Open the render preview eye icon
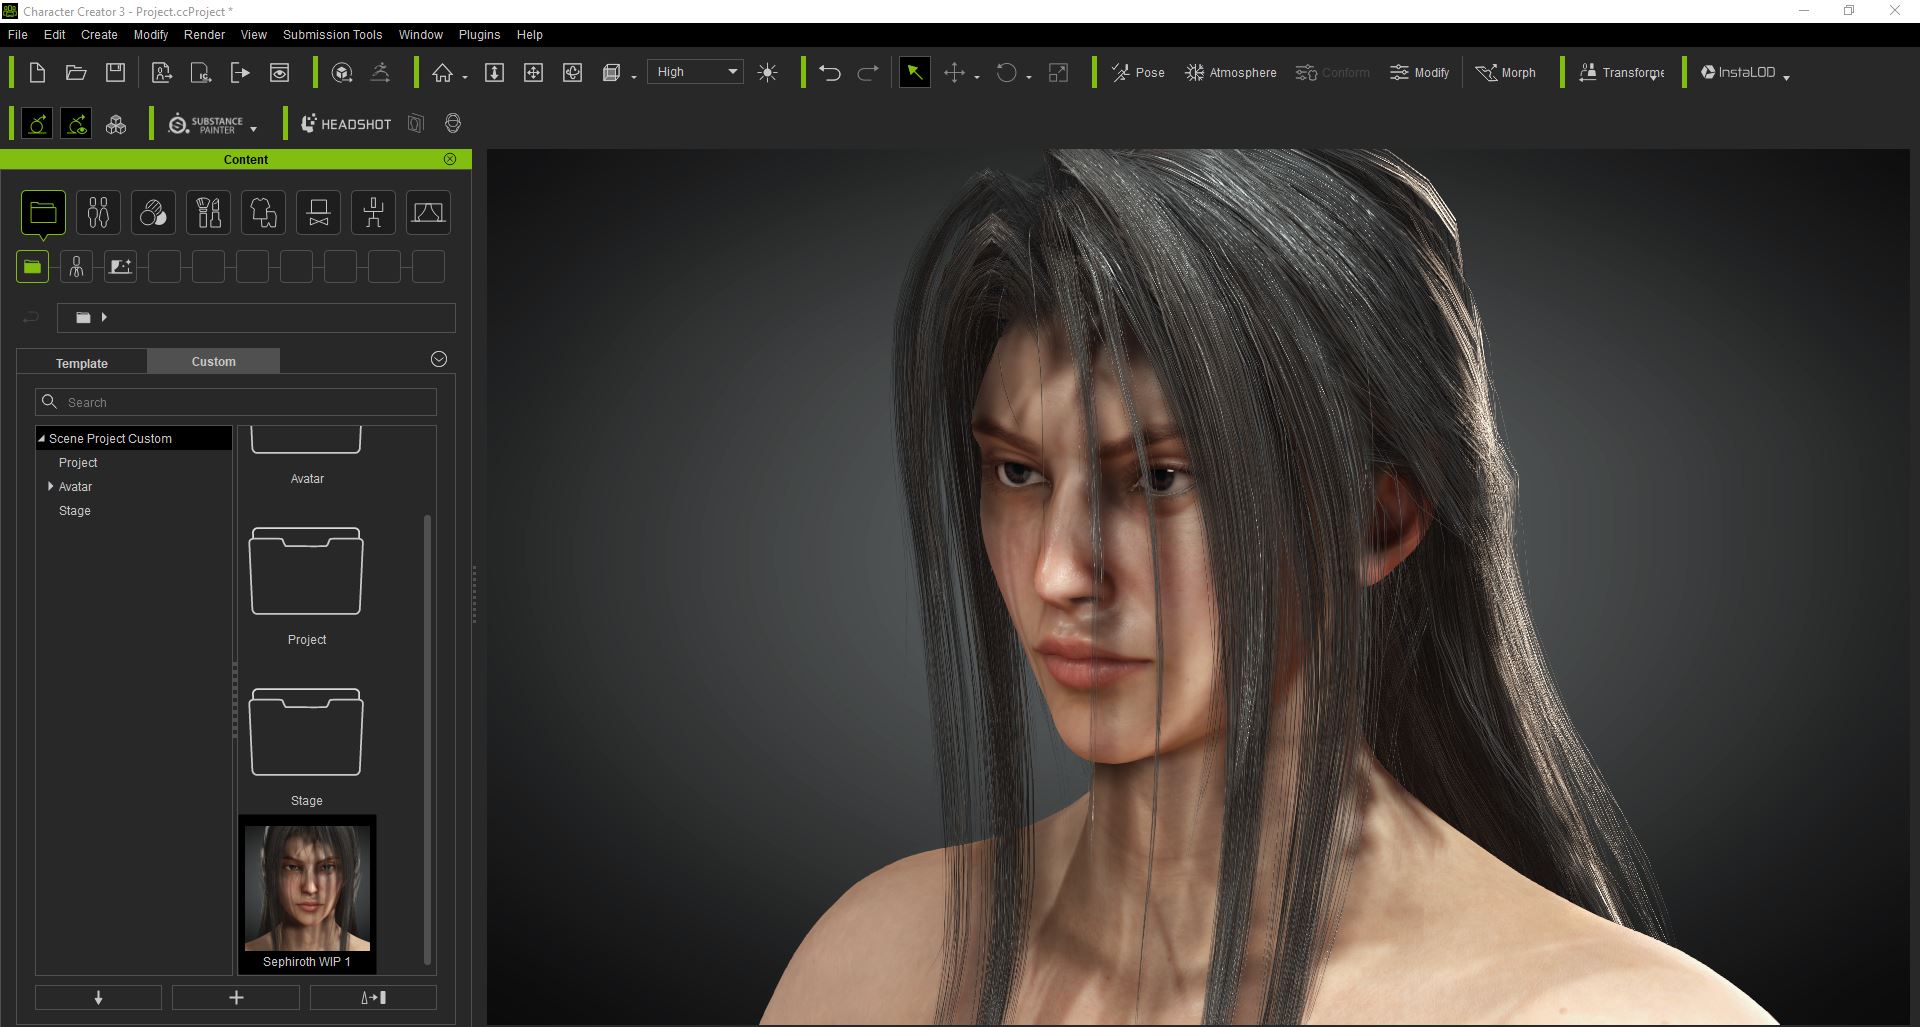The image size is (1920, 1027). pos(280,72)
